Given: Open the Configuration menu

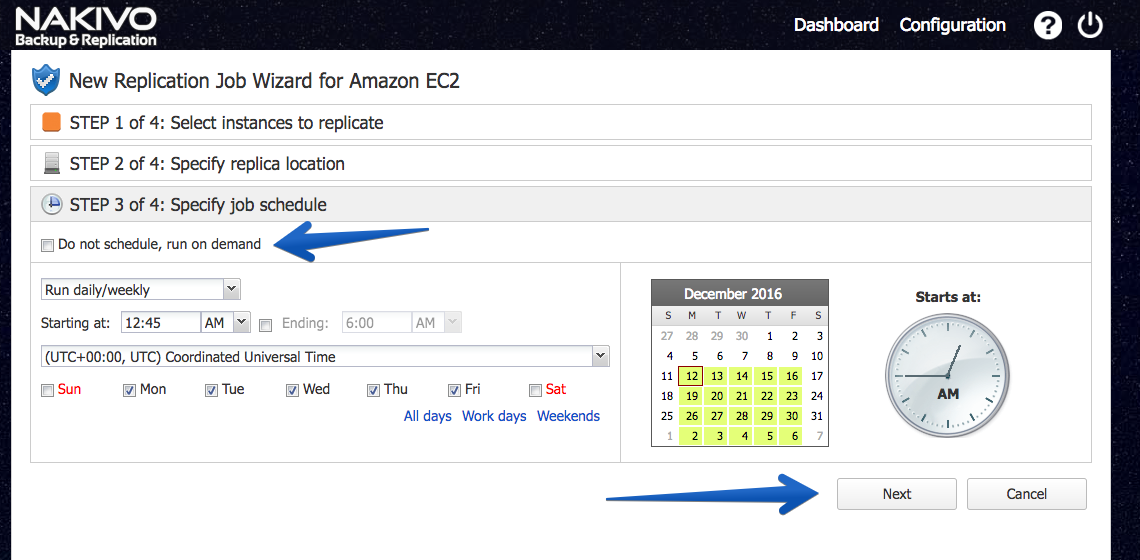Looking at the screenshot, I should point(952,25).
